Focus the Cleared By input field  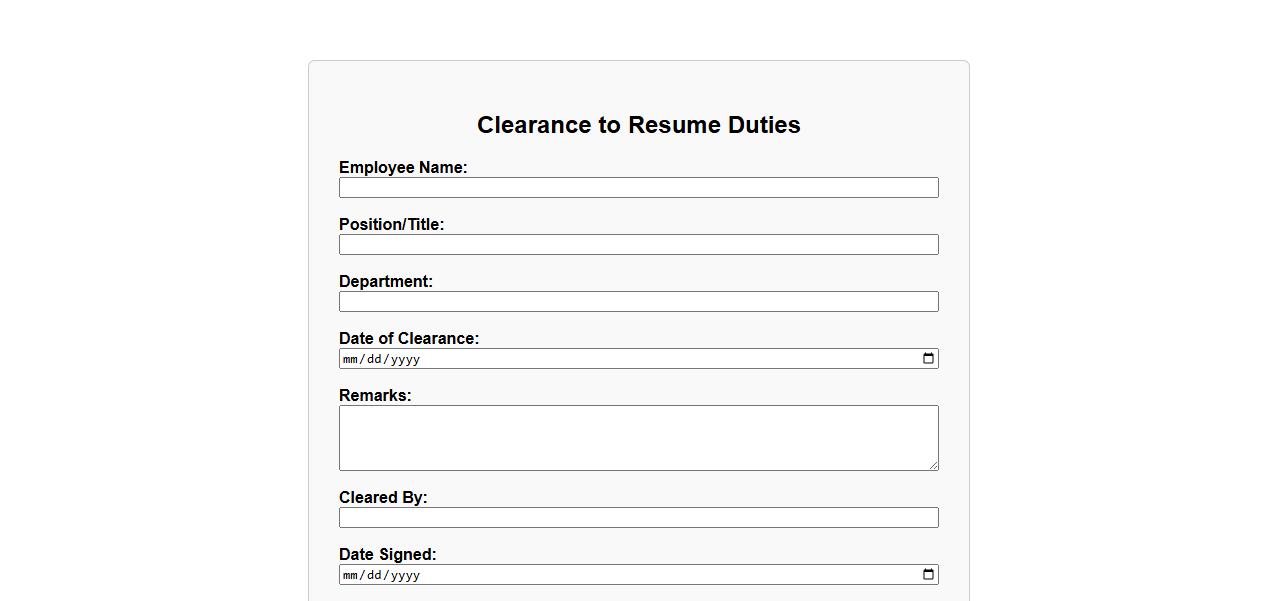(x=638, y=518)
